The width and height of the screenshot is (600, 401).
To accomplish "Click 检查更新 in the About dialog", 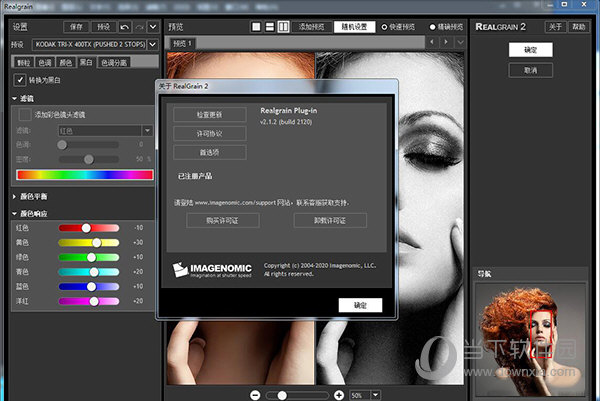I will (x=210, y=114).
